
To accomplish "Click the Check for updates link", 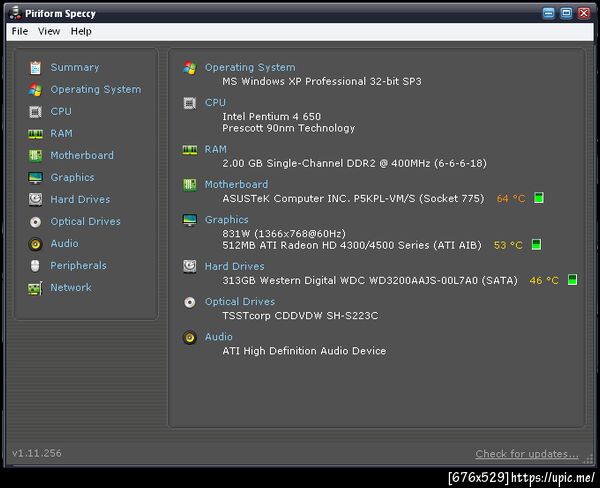I will click(x=527, y=454).
